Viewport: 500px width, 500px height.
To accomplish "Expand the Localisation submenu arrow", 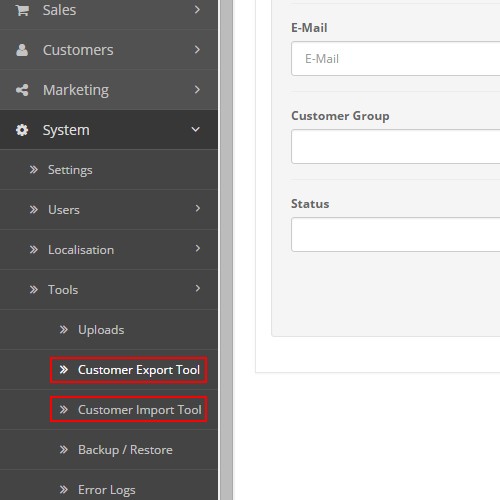I will click(x=198, y=249).
